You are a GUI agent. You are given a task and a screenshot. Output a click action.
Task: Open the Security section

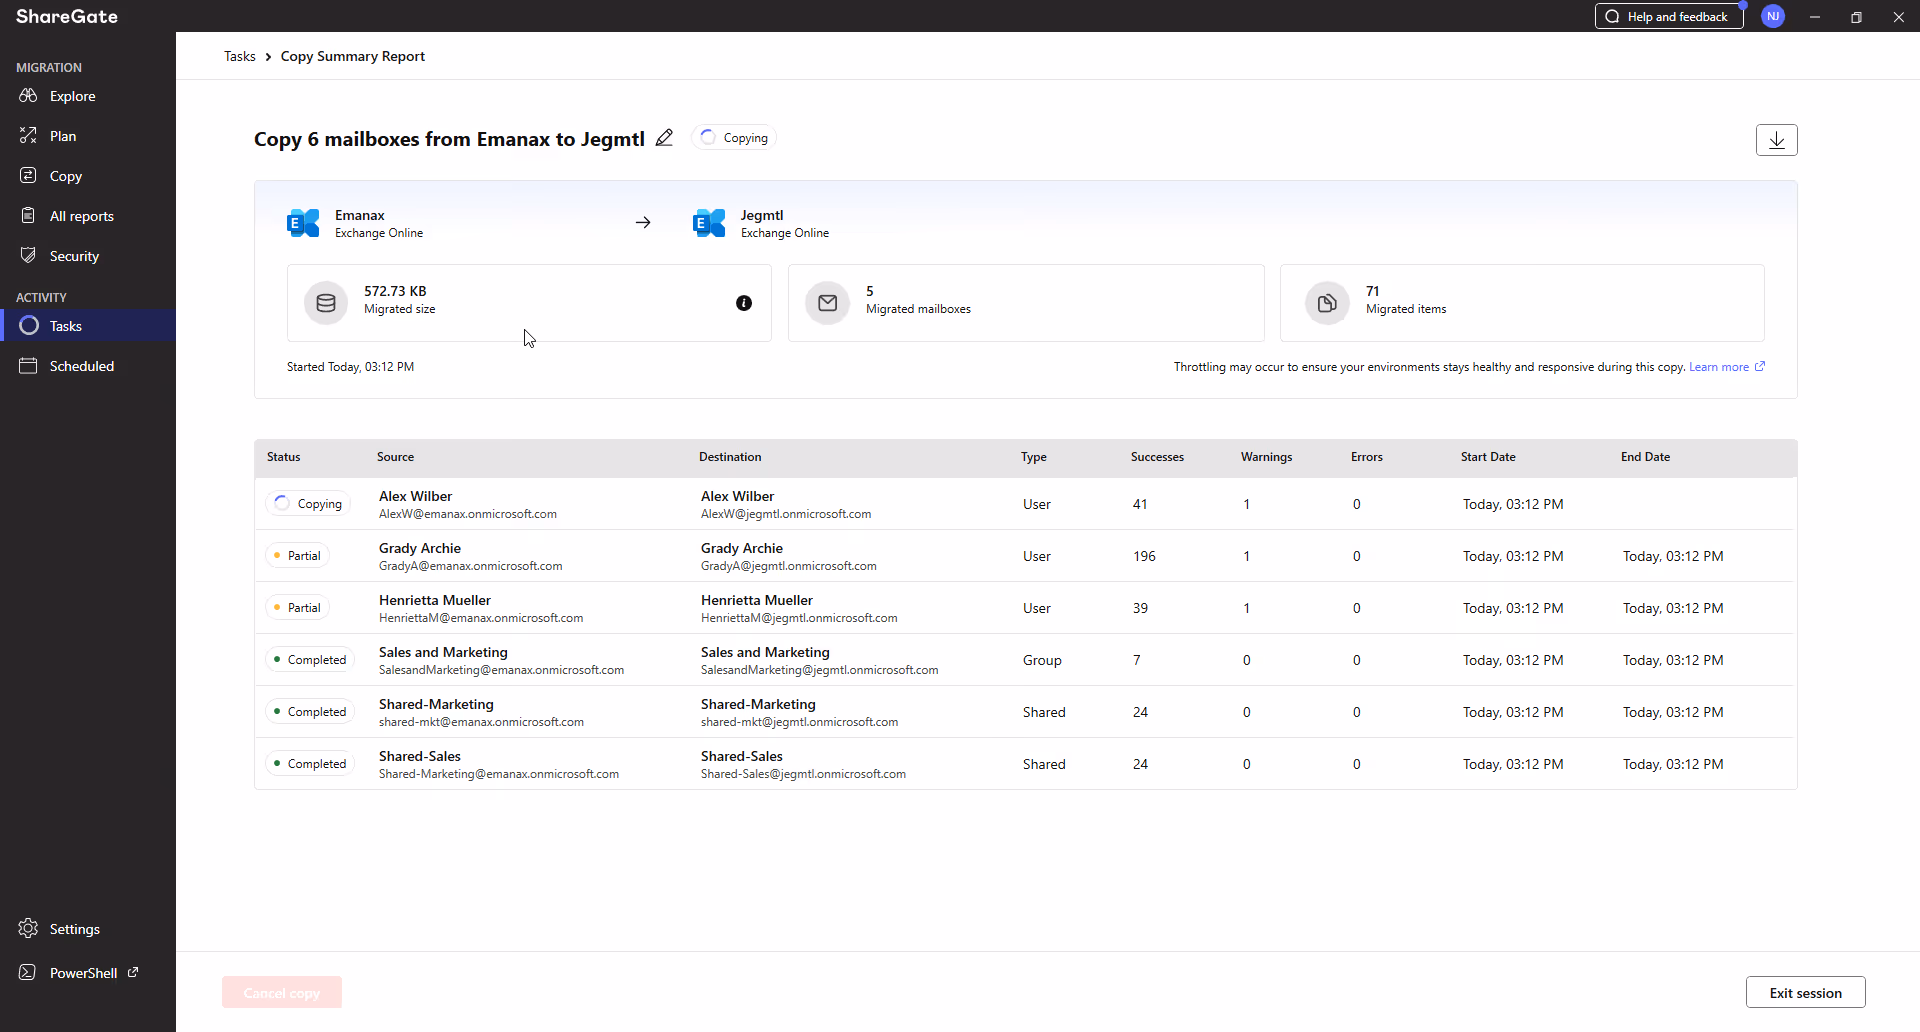pyautogui.click(x=74, y=256)
